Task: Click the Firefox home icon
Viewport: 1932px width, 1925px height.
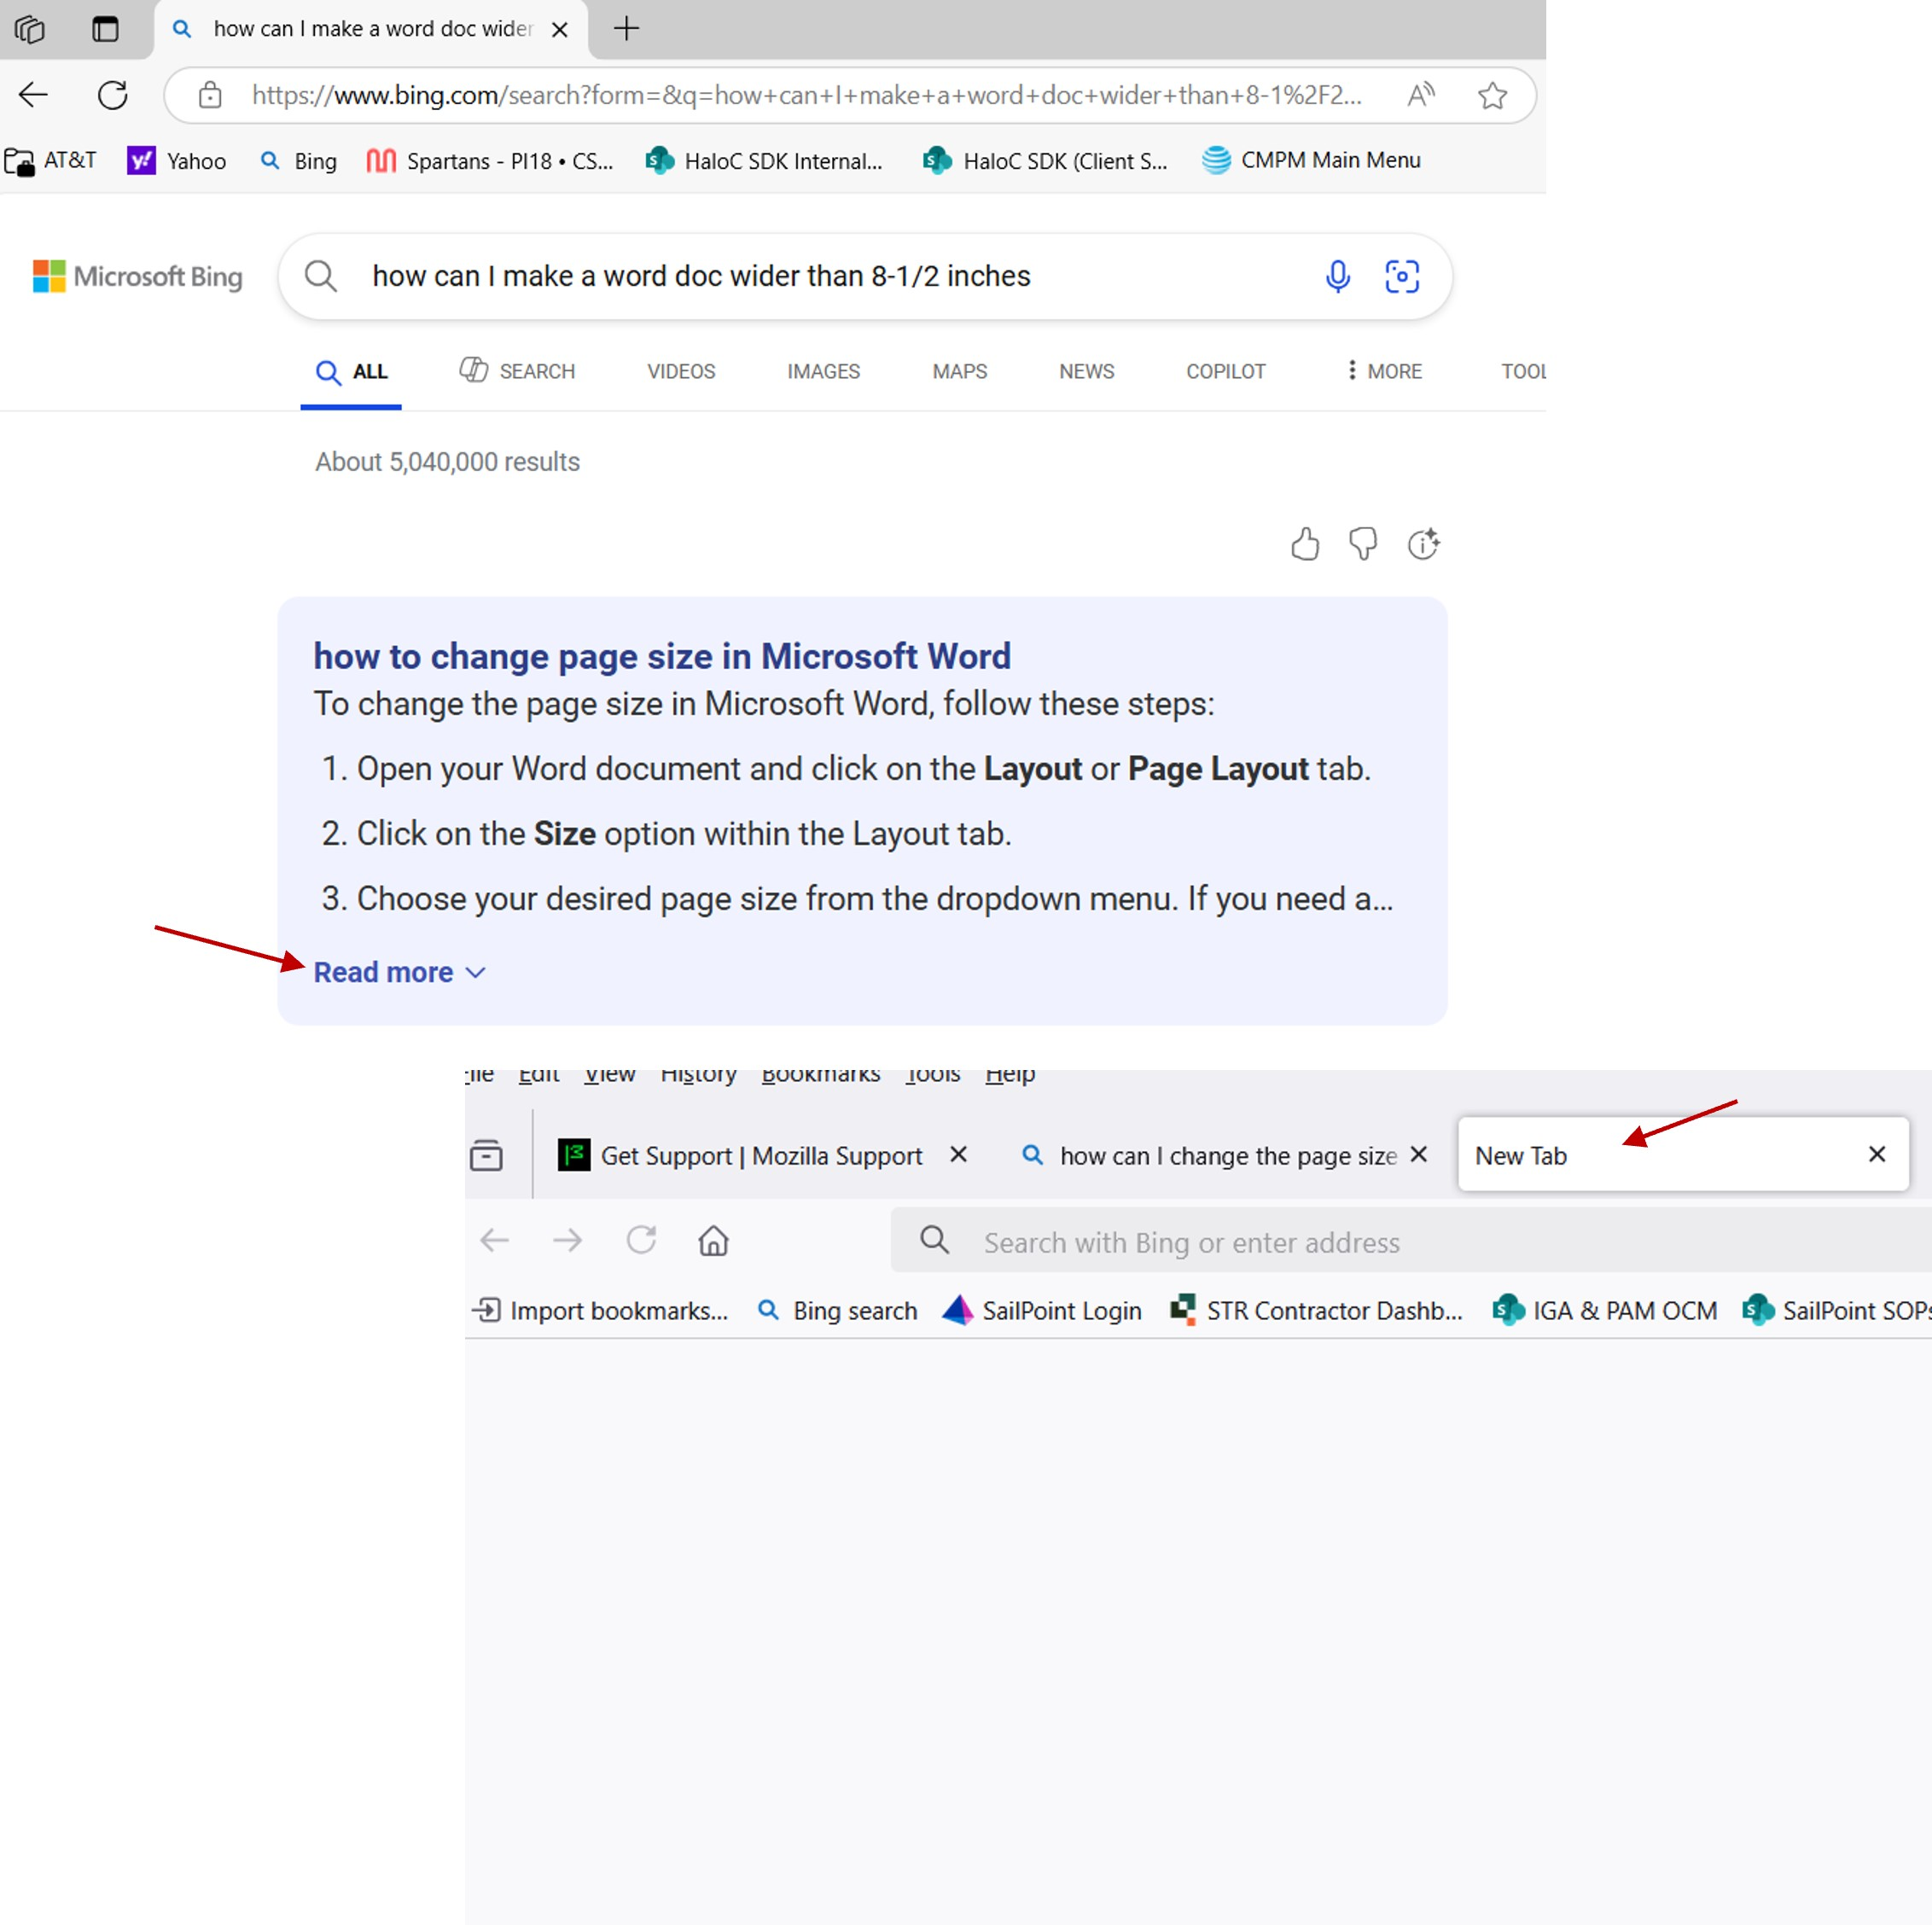Action: click(x=713, y=1241)
